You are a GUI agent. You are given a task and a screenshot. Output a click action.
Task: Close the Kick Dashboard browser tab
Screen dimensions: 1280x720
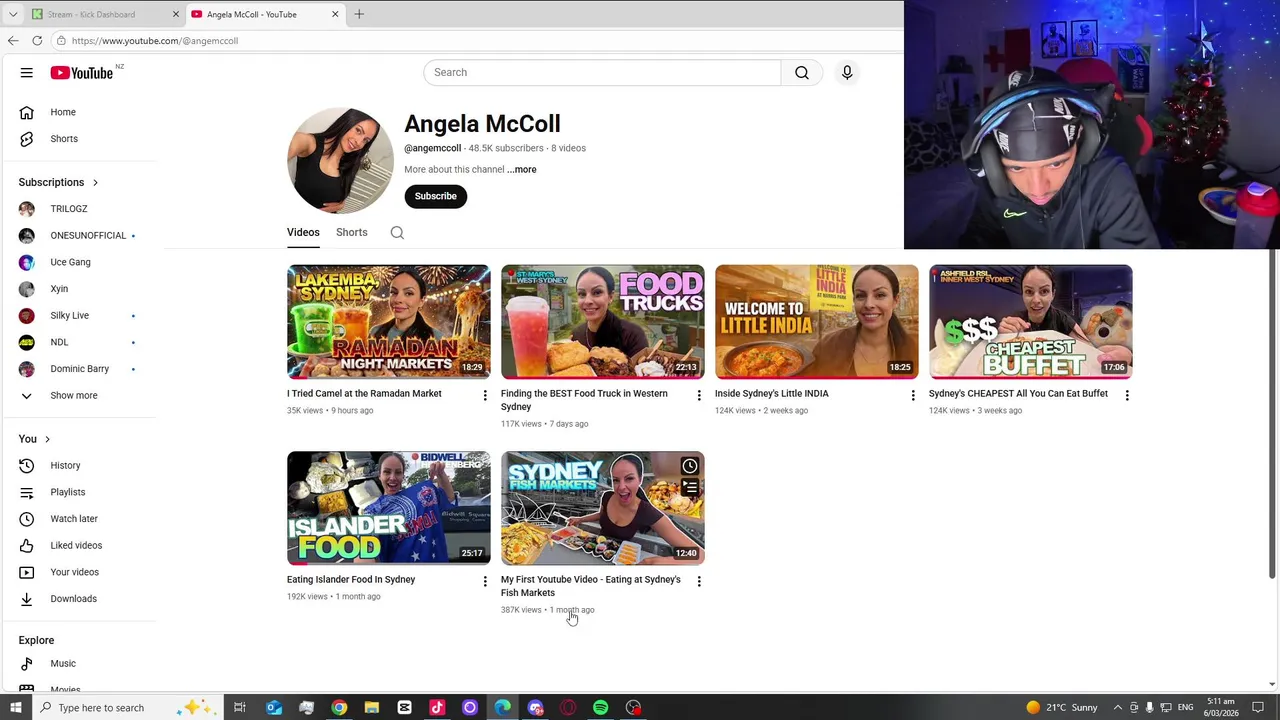point(176,14)
